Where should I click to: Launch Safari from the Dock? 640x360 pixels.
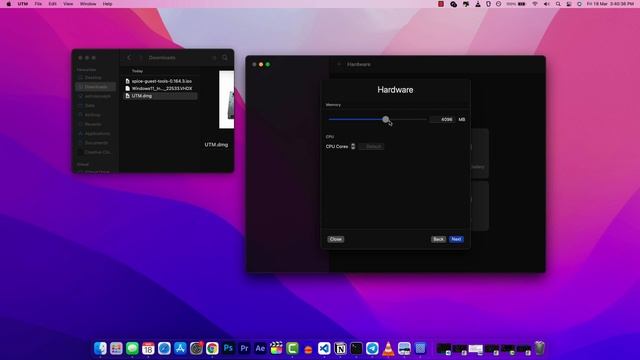[x=164, y=348]
